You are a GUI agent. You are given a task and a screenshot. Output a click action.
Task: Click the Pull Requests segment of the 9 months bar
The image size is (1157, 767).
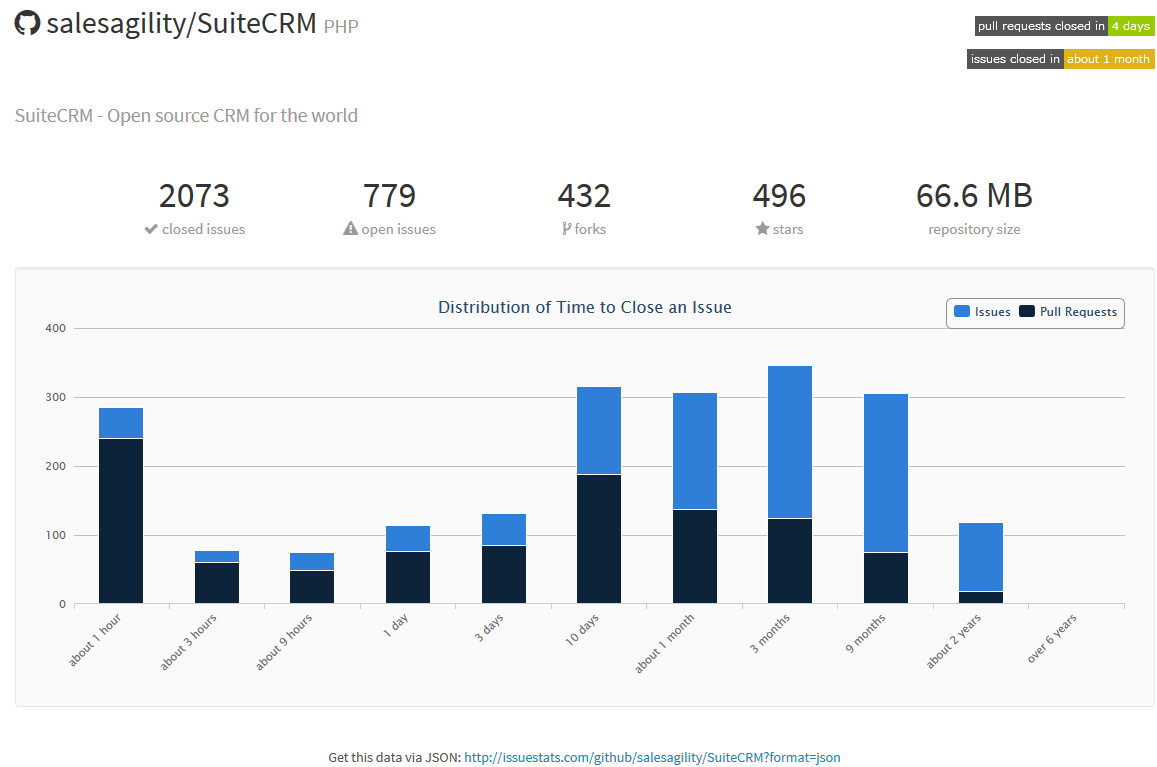tap(886, 578)
